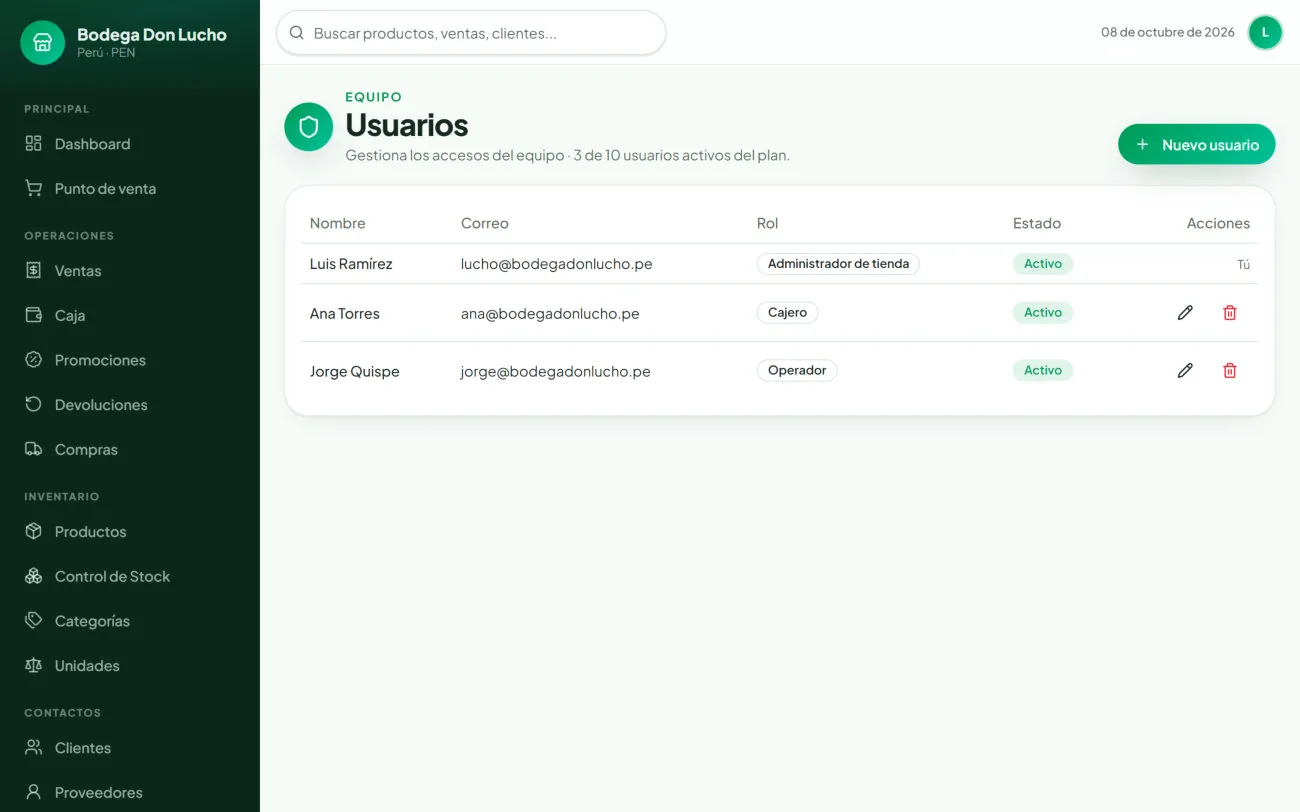Click the Operador role badge
This screenshot has height=812, width=1300.
[797, 371]
